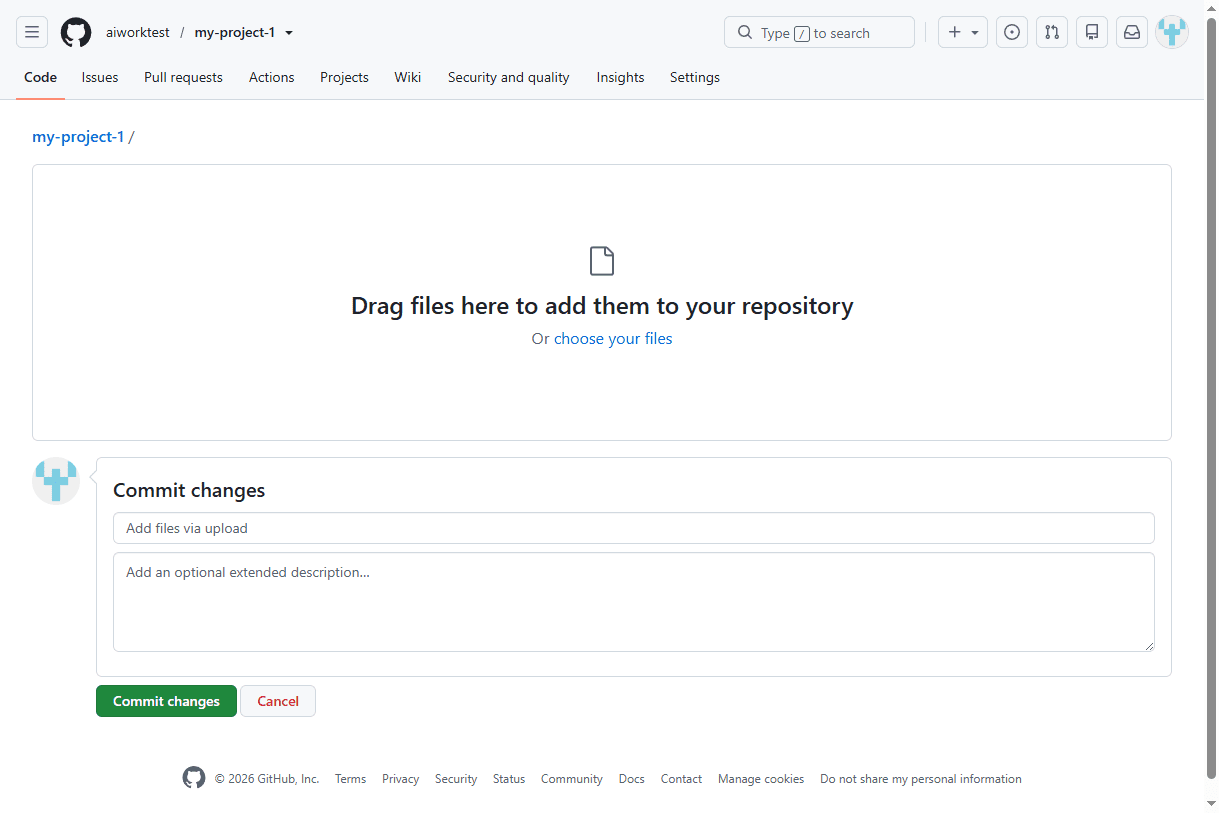Open the issues icon in header
1219x813 pixels.
1012,32
